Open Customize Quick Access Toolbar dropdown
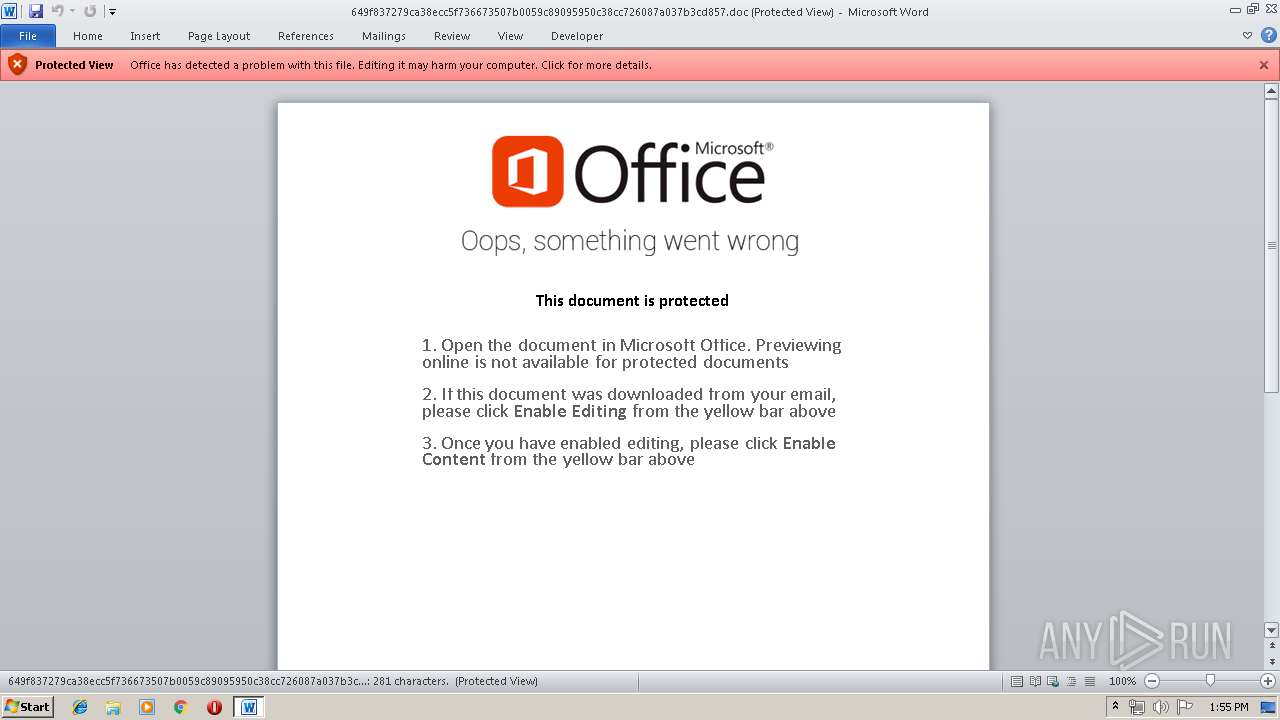1280x720 pixels. point(112,12)
